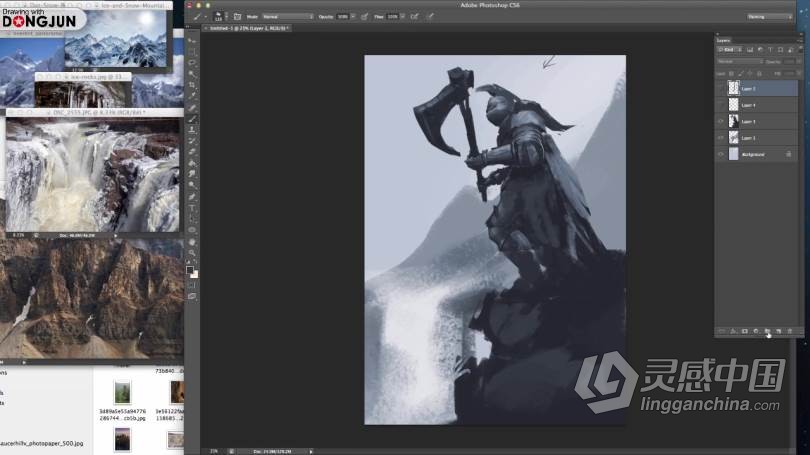This screenshot has height=455, width=810.
Task: Select the Zoom tool
Action: [x=192, y=253]
